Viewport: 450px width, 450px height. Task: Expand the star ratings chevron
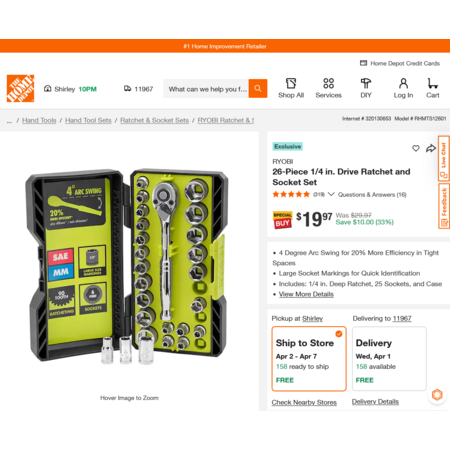coord(331,194)
